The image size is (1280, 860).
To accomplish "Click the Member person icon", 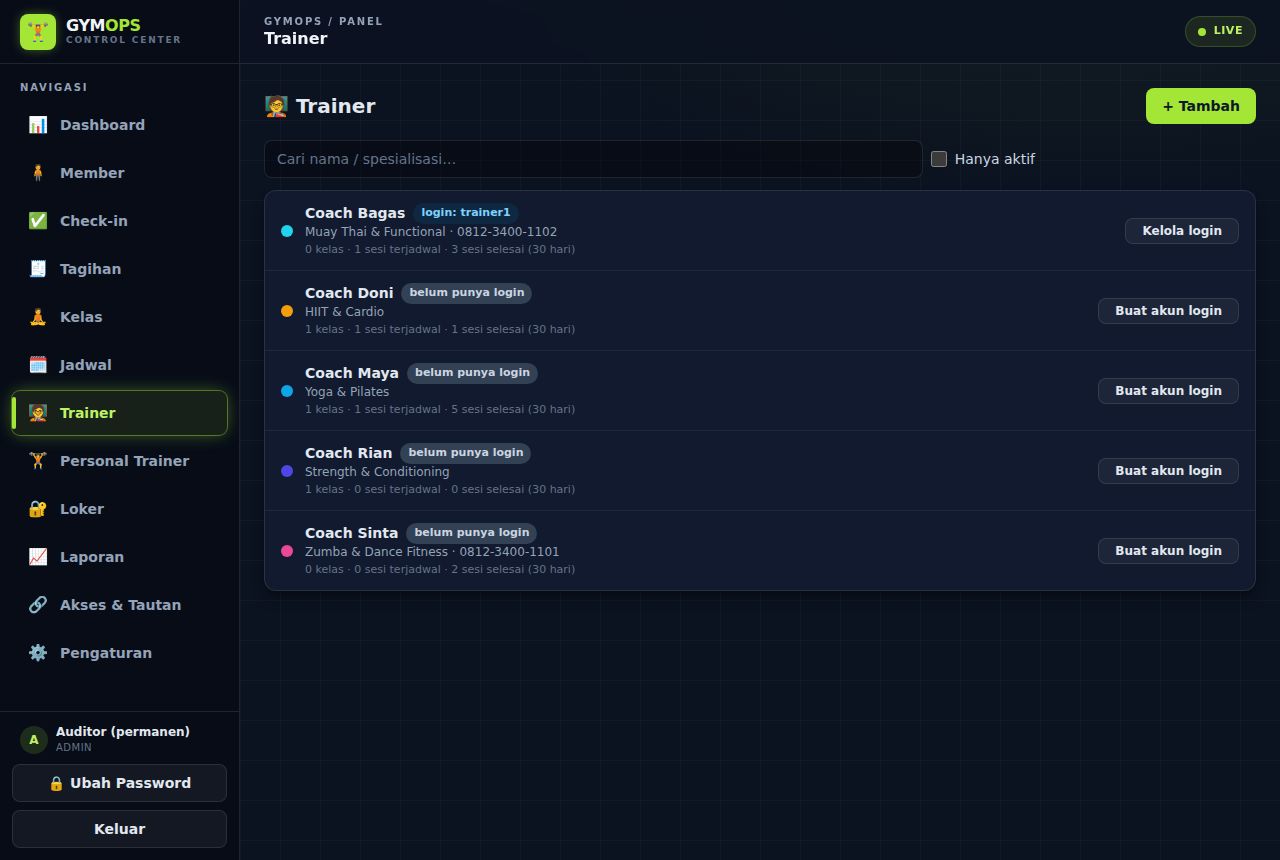I will point(38,173).
